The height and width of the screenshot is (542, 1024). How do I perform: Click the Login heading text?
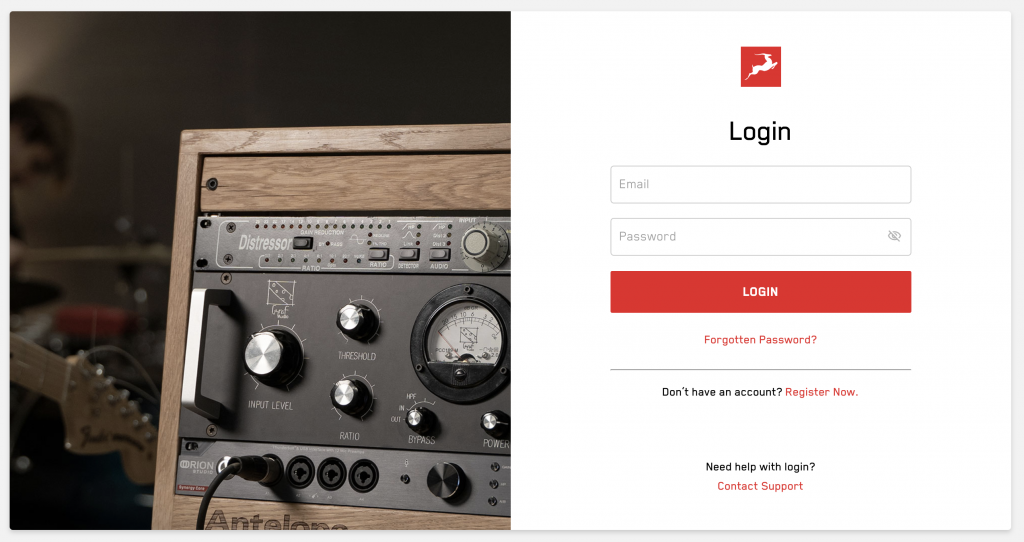[x=760, y=131]
